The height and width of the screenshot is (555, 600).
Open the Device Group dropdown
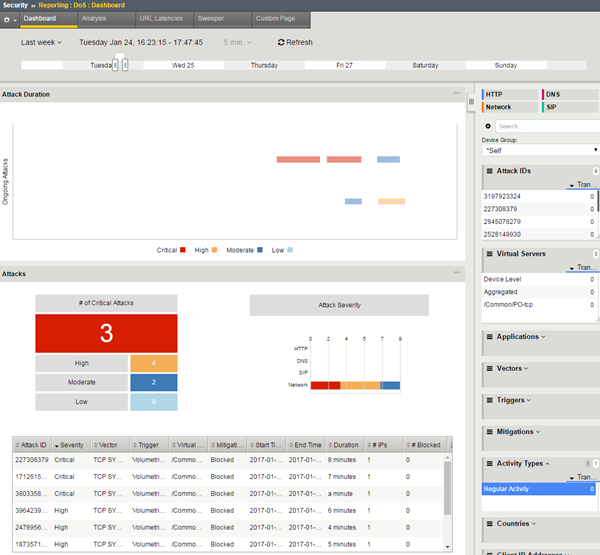pos(538,151)
